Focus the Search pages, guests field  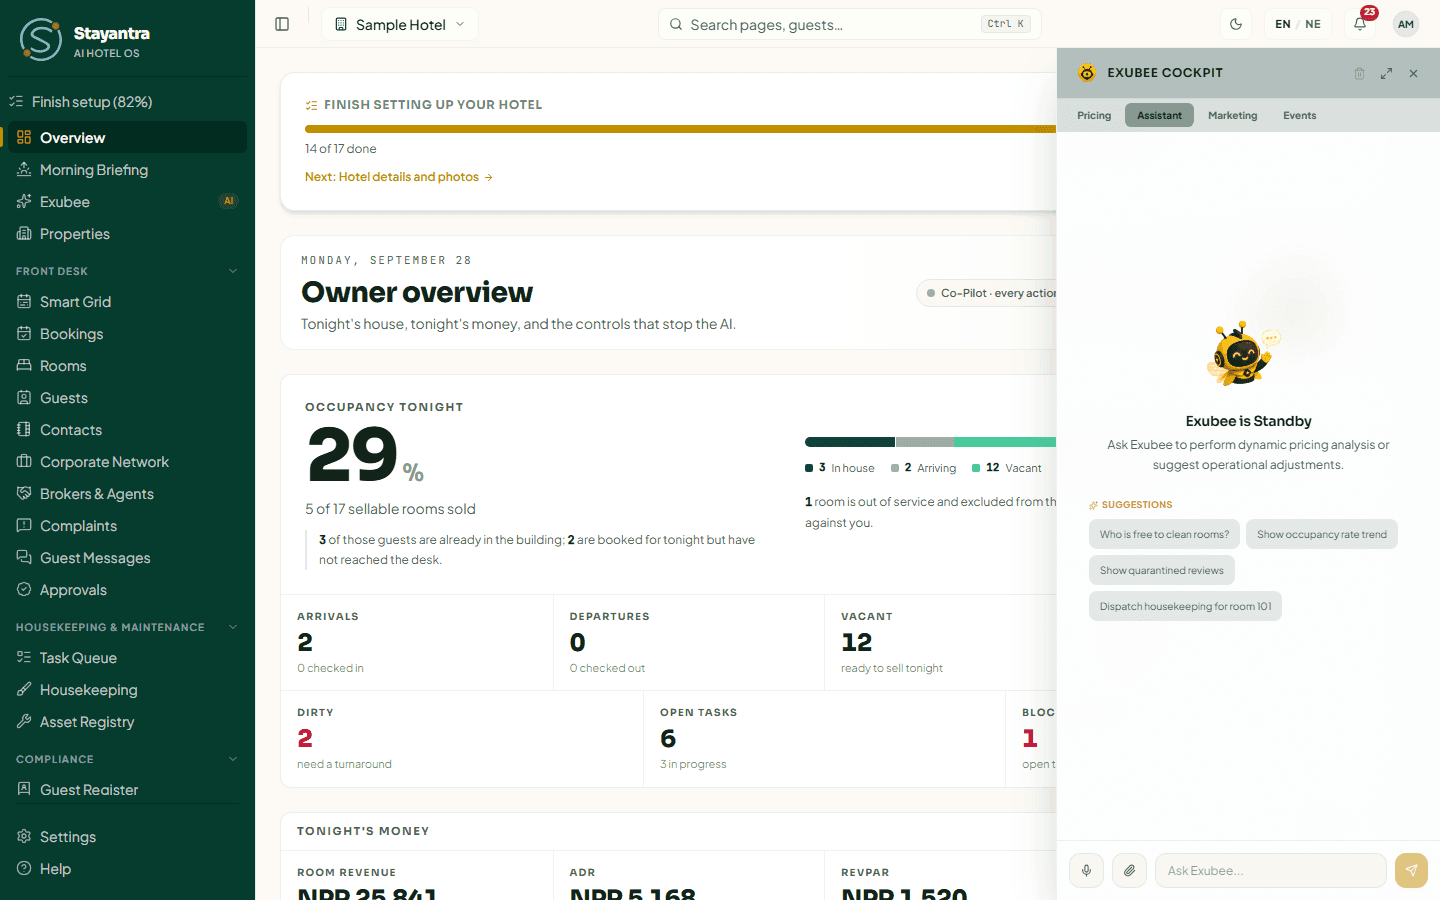[849, 24]
